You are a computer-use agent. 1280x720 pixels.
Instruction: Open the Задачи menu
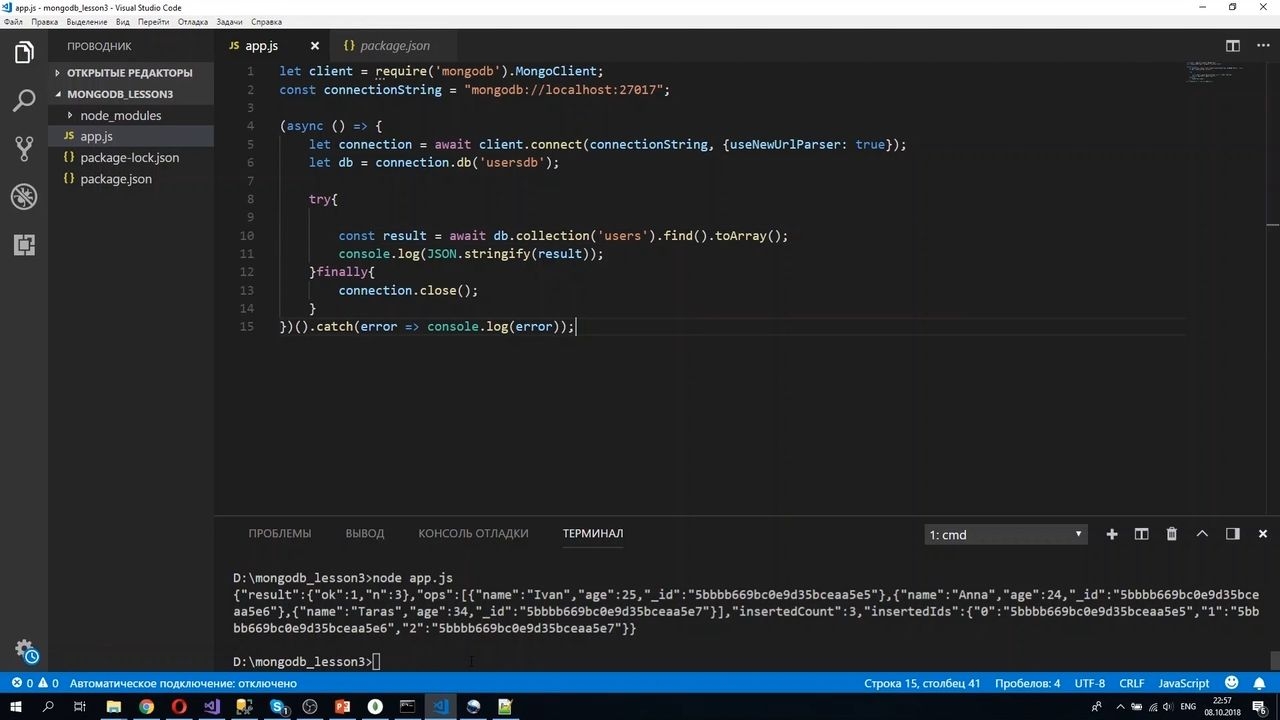point(229,21)
